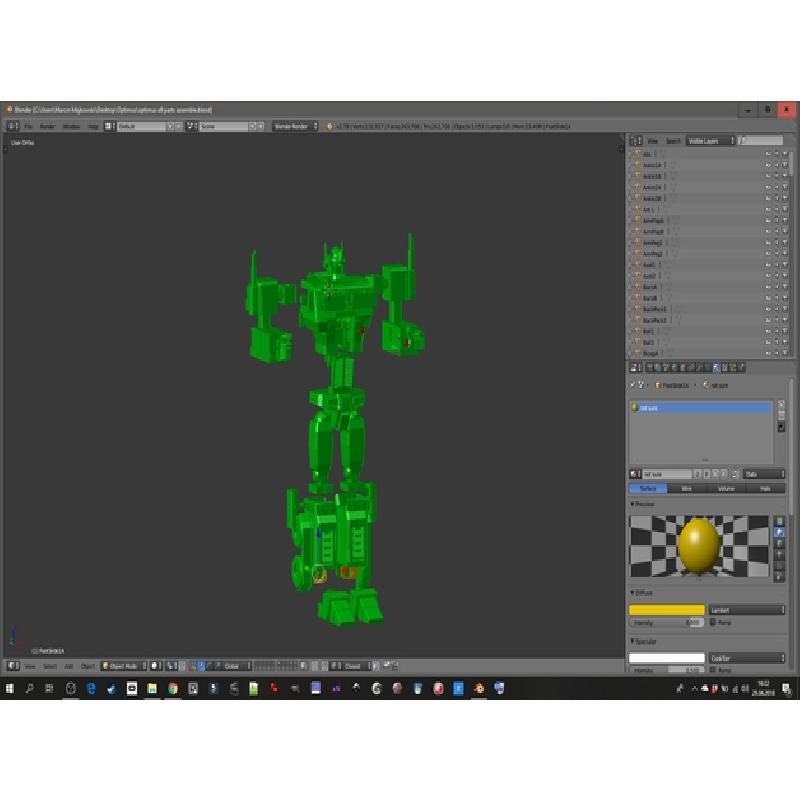Click the Diffuse Intensity slider
800x800 pixels.
coord(667,622)
